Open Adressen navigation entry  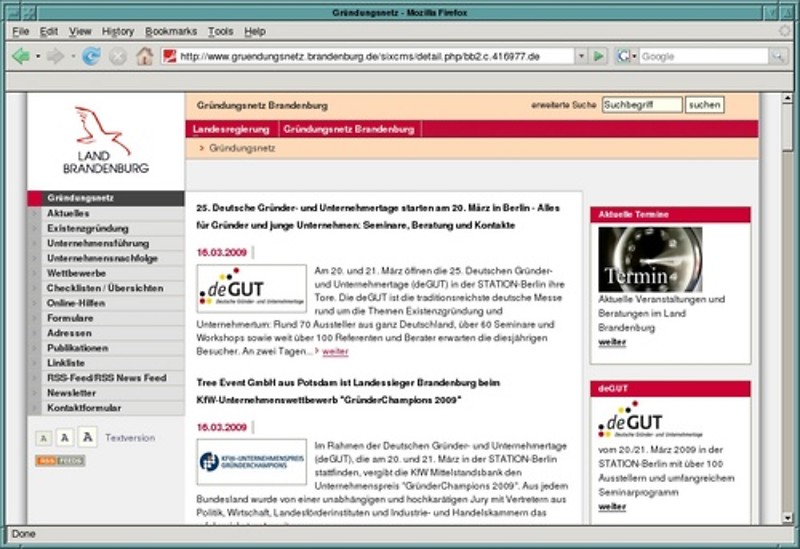tap(106, 333)
